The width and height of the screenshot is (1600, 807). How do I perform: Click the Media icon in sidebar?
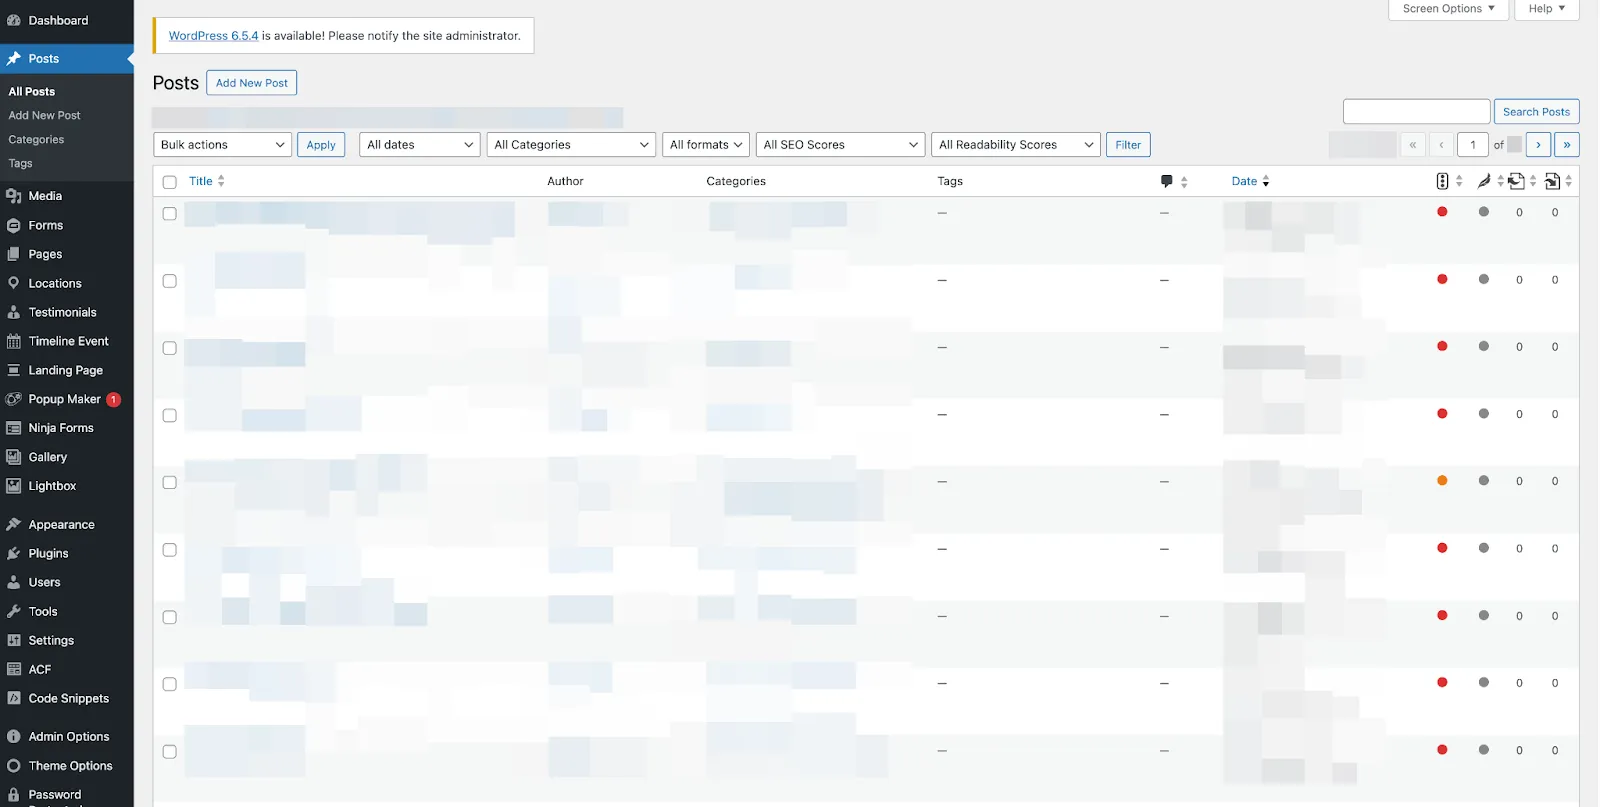14,196
